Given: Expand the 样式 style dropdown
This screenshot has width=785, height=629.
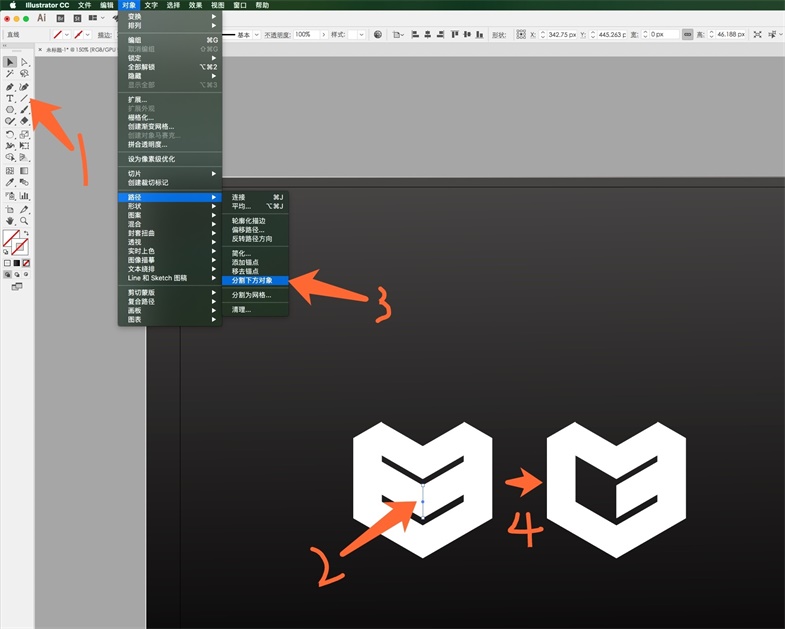Looking at the screenshot, I should point(362,34).
